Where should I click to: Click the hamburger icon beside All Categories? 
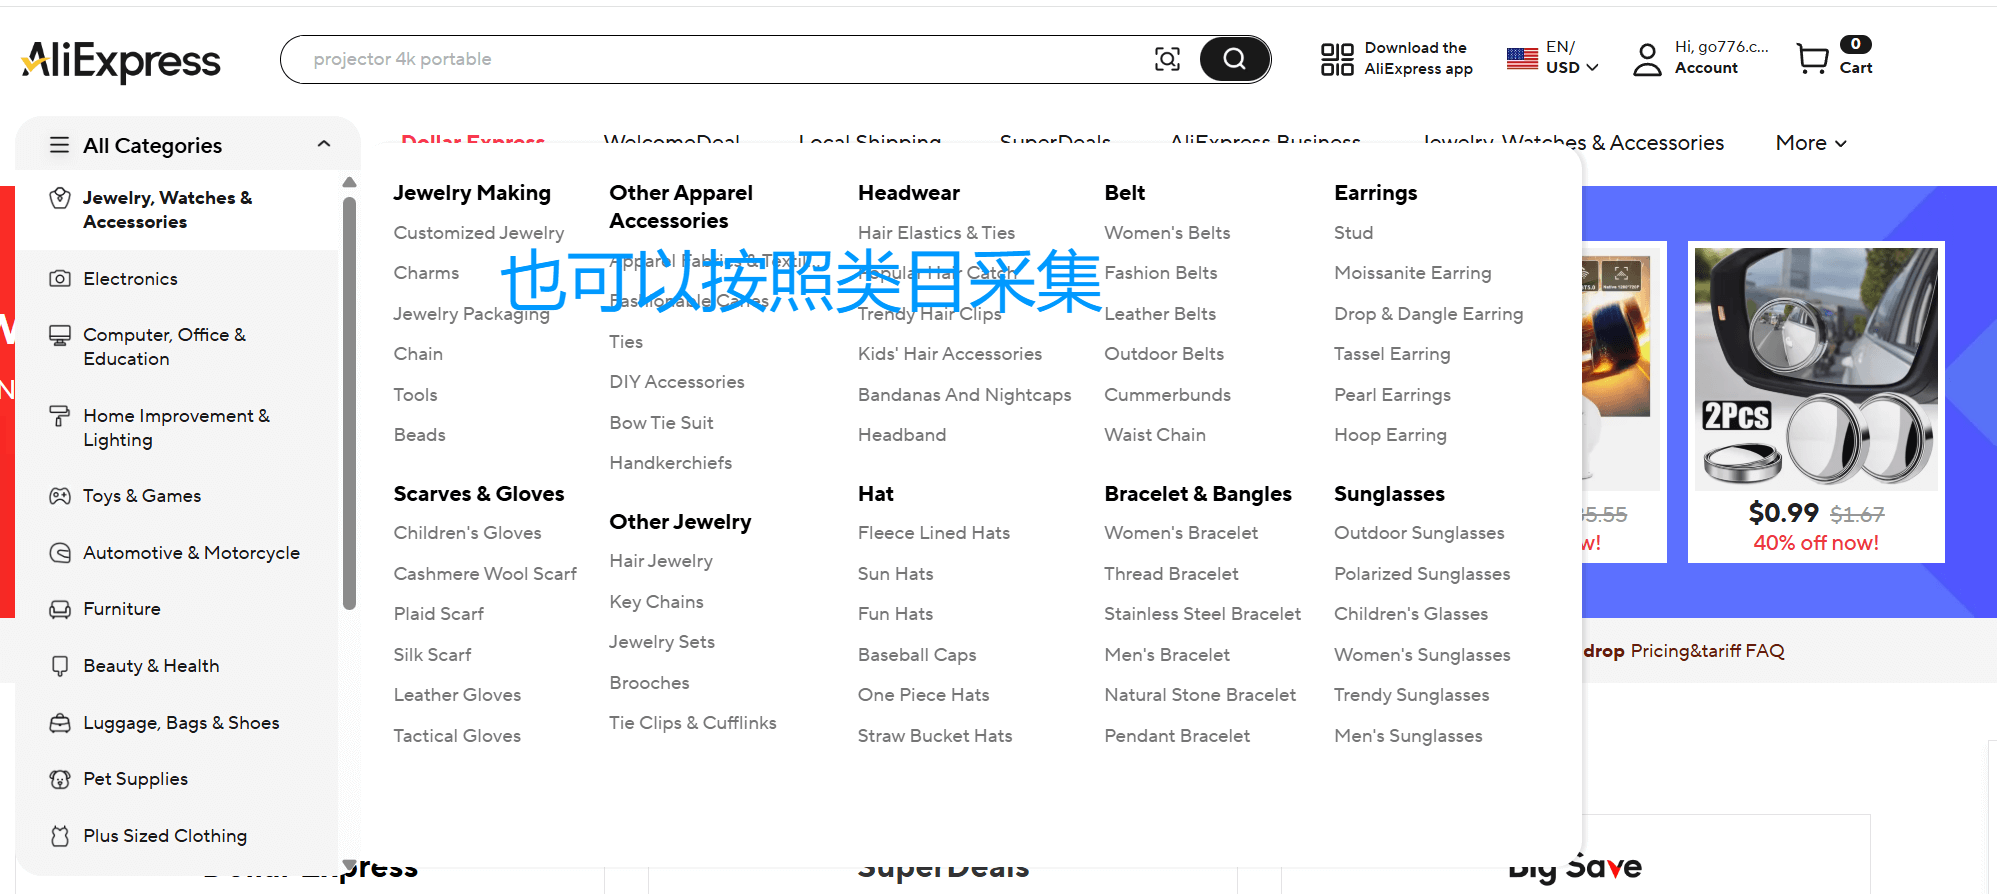pos(60,145)
